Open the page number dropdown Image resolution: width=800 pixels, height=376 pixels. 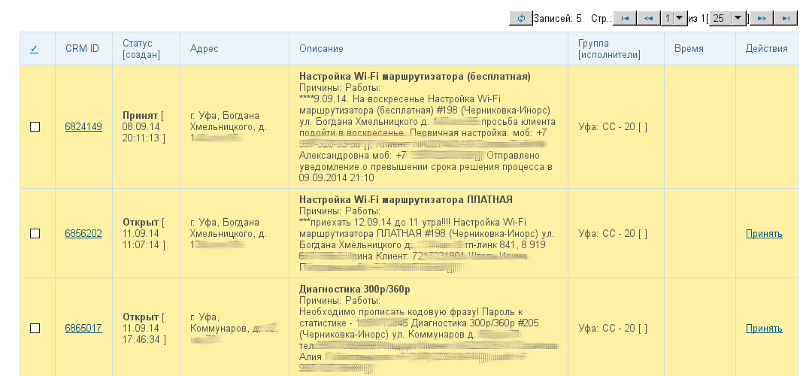(674, 18)
